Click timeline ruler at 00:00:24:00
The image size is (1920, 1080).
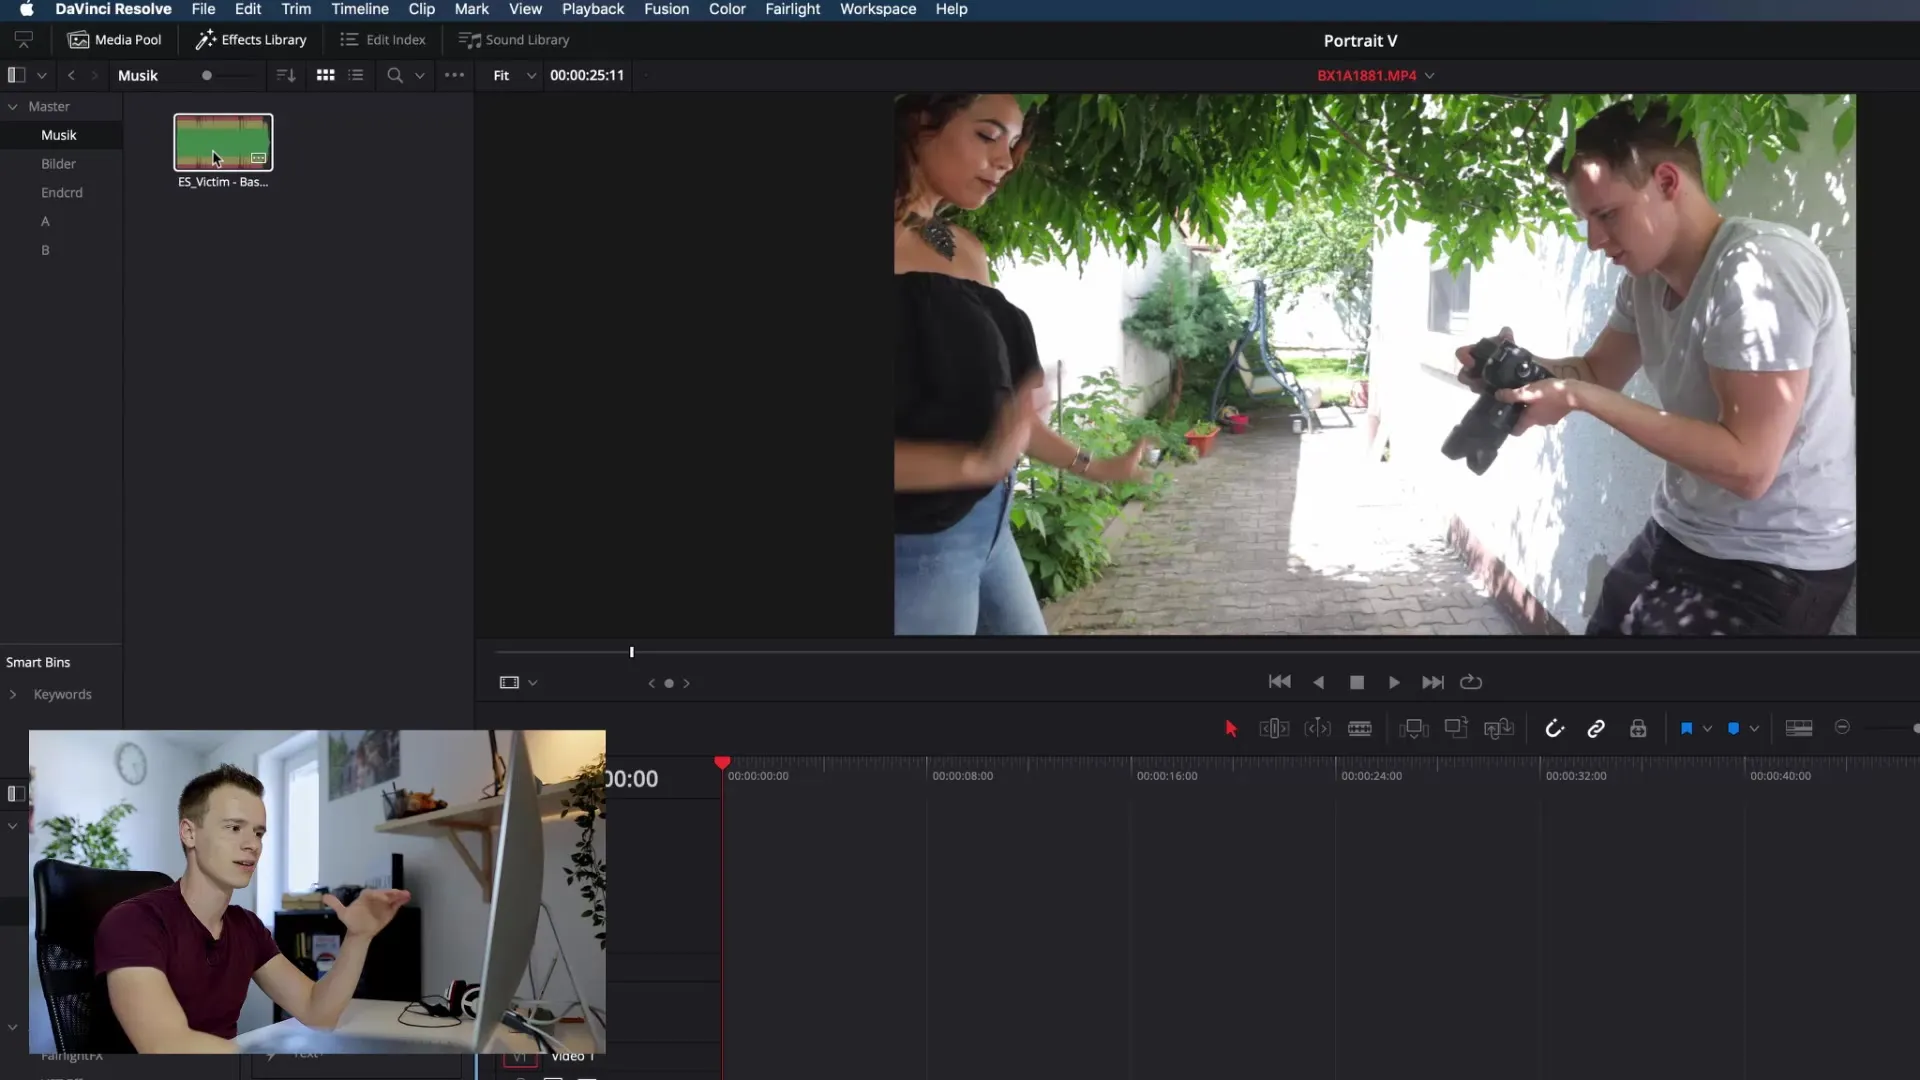click(x=1371, y=775)
